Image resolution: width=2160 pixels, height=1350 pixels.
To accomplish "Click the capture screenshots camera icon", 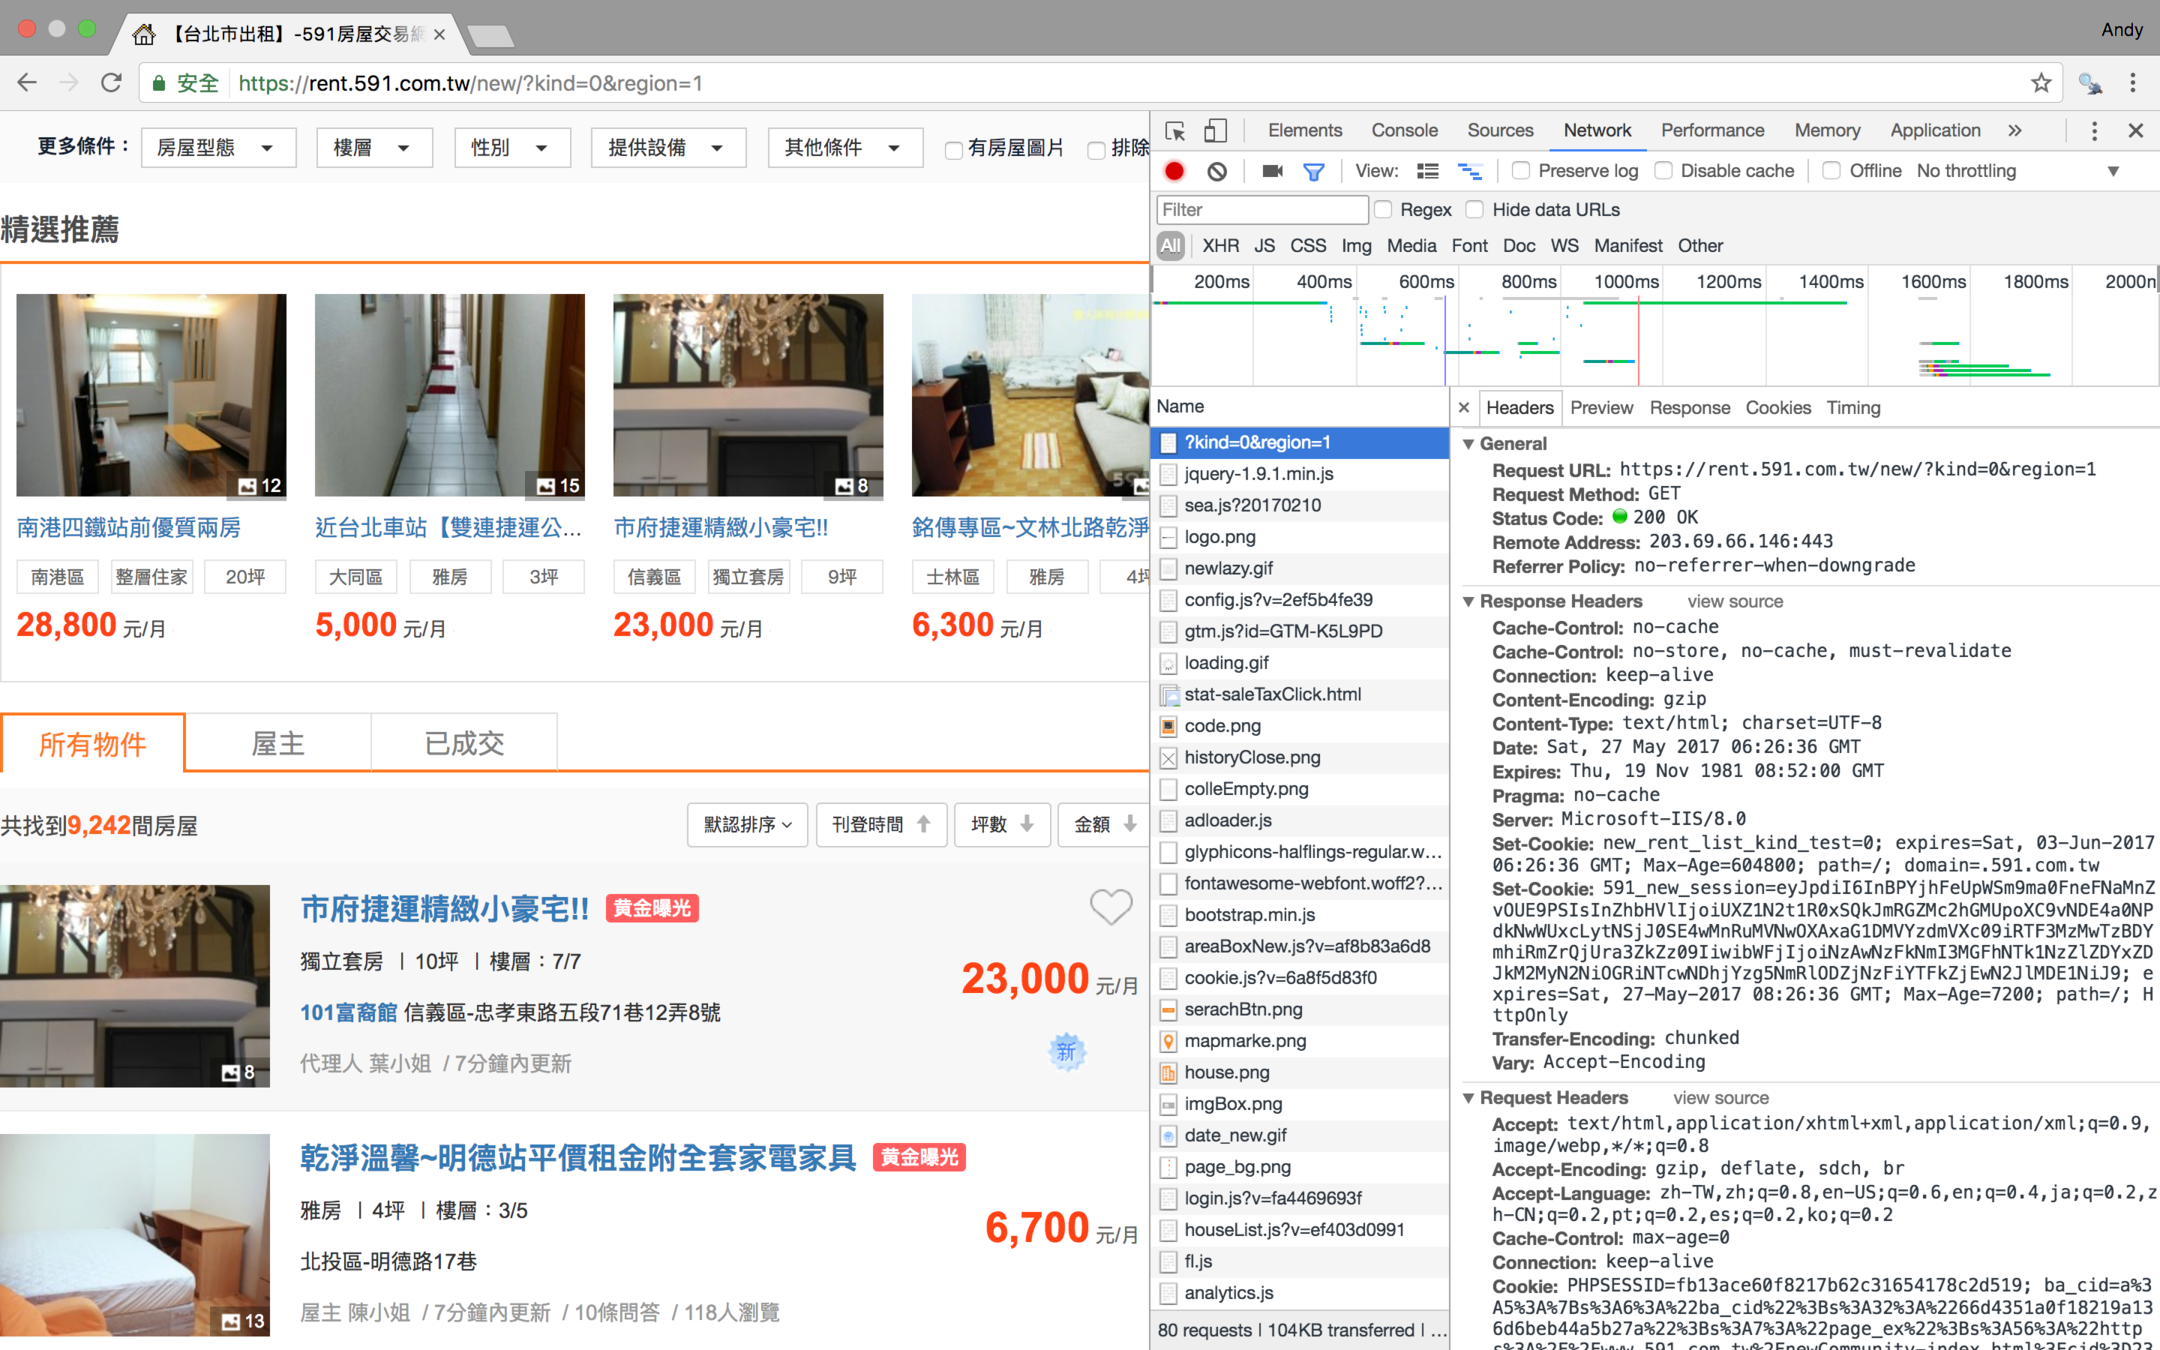I will point(1272,171).
